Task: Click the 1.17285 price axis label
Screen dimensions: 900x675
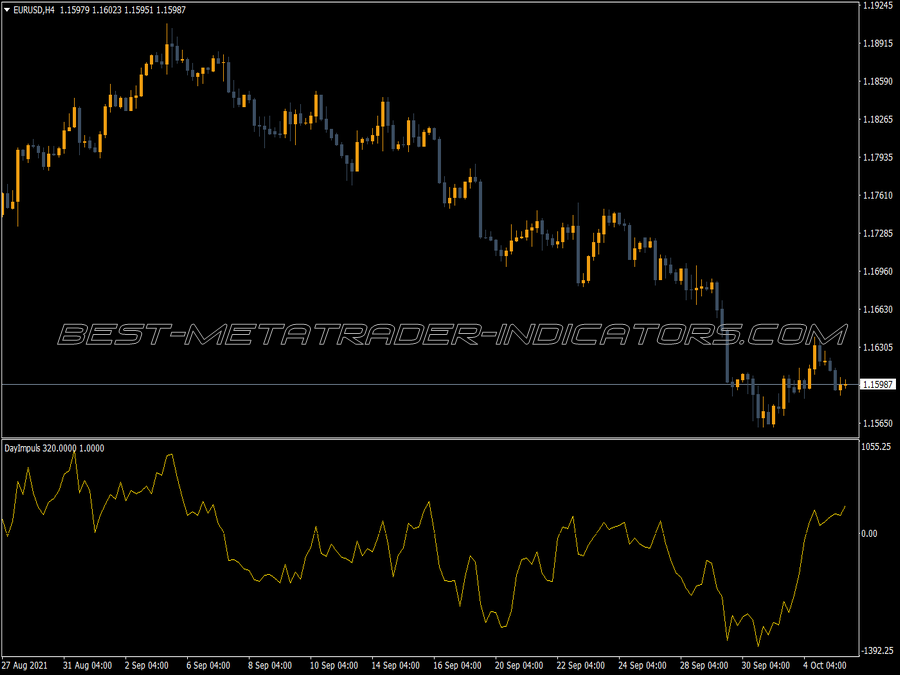Action: (x=878, y=233)
